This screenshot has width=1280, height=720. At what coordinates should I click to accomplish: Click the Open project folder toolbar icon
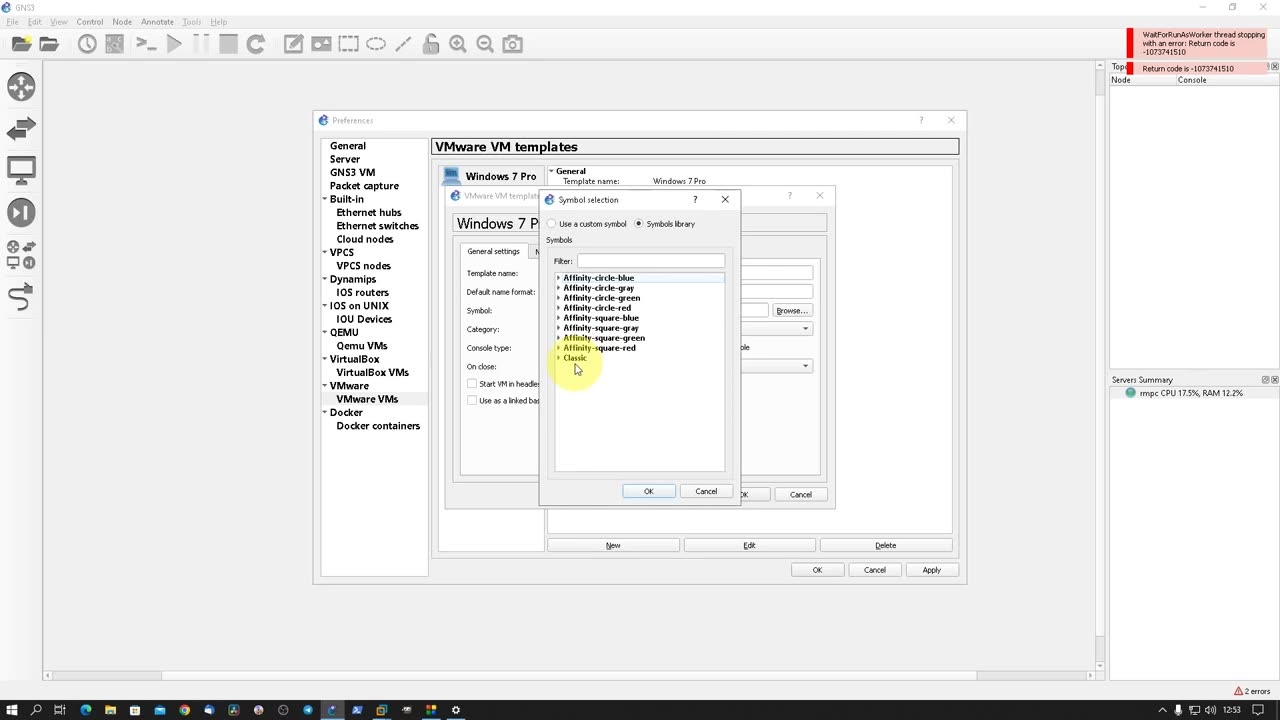48,44
